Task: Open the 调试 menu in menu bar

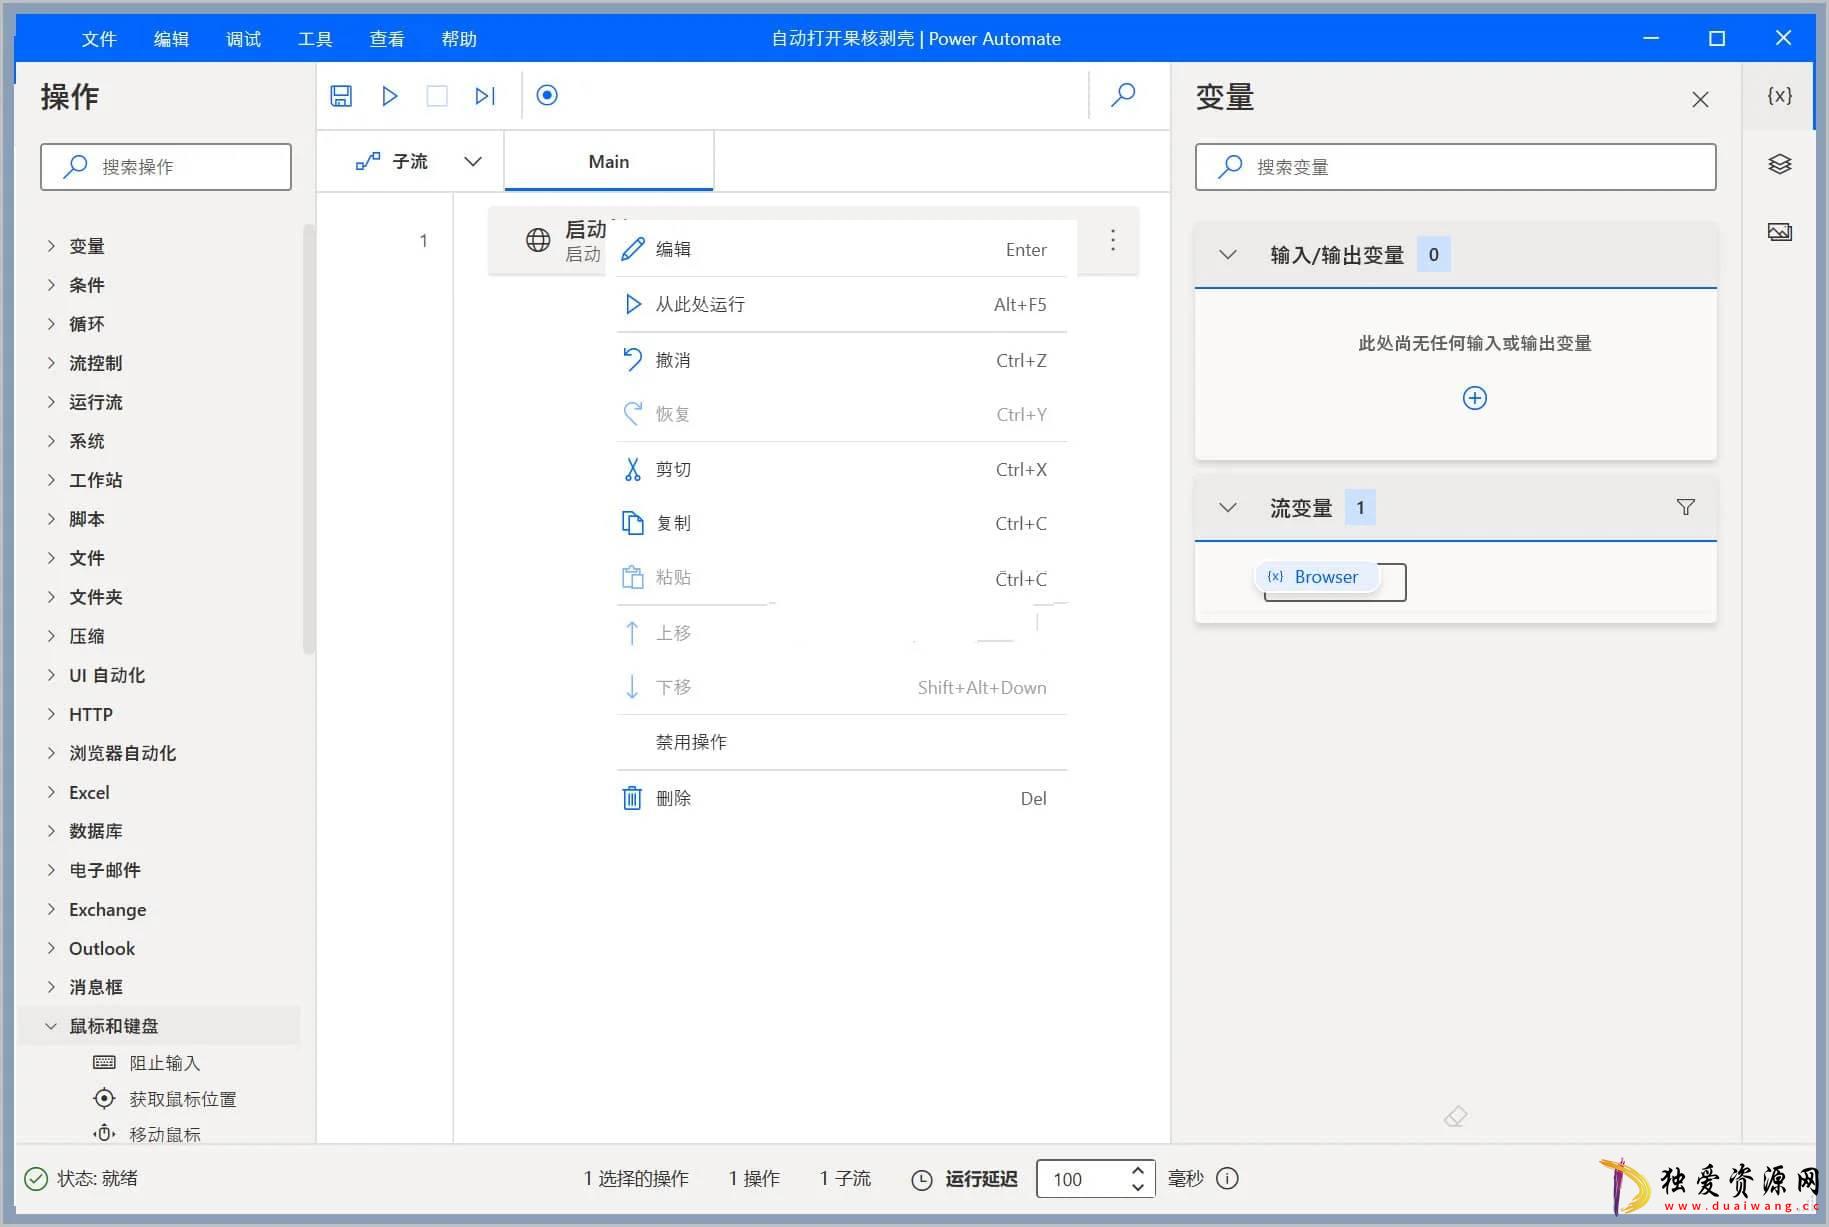Action: (x=243, y=39)
